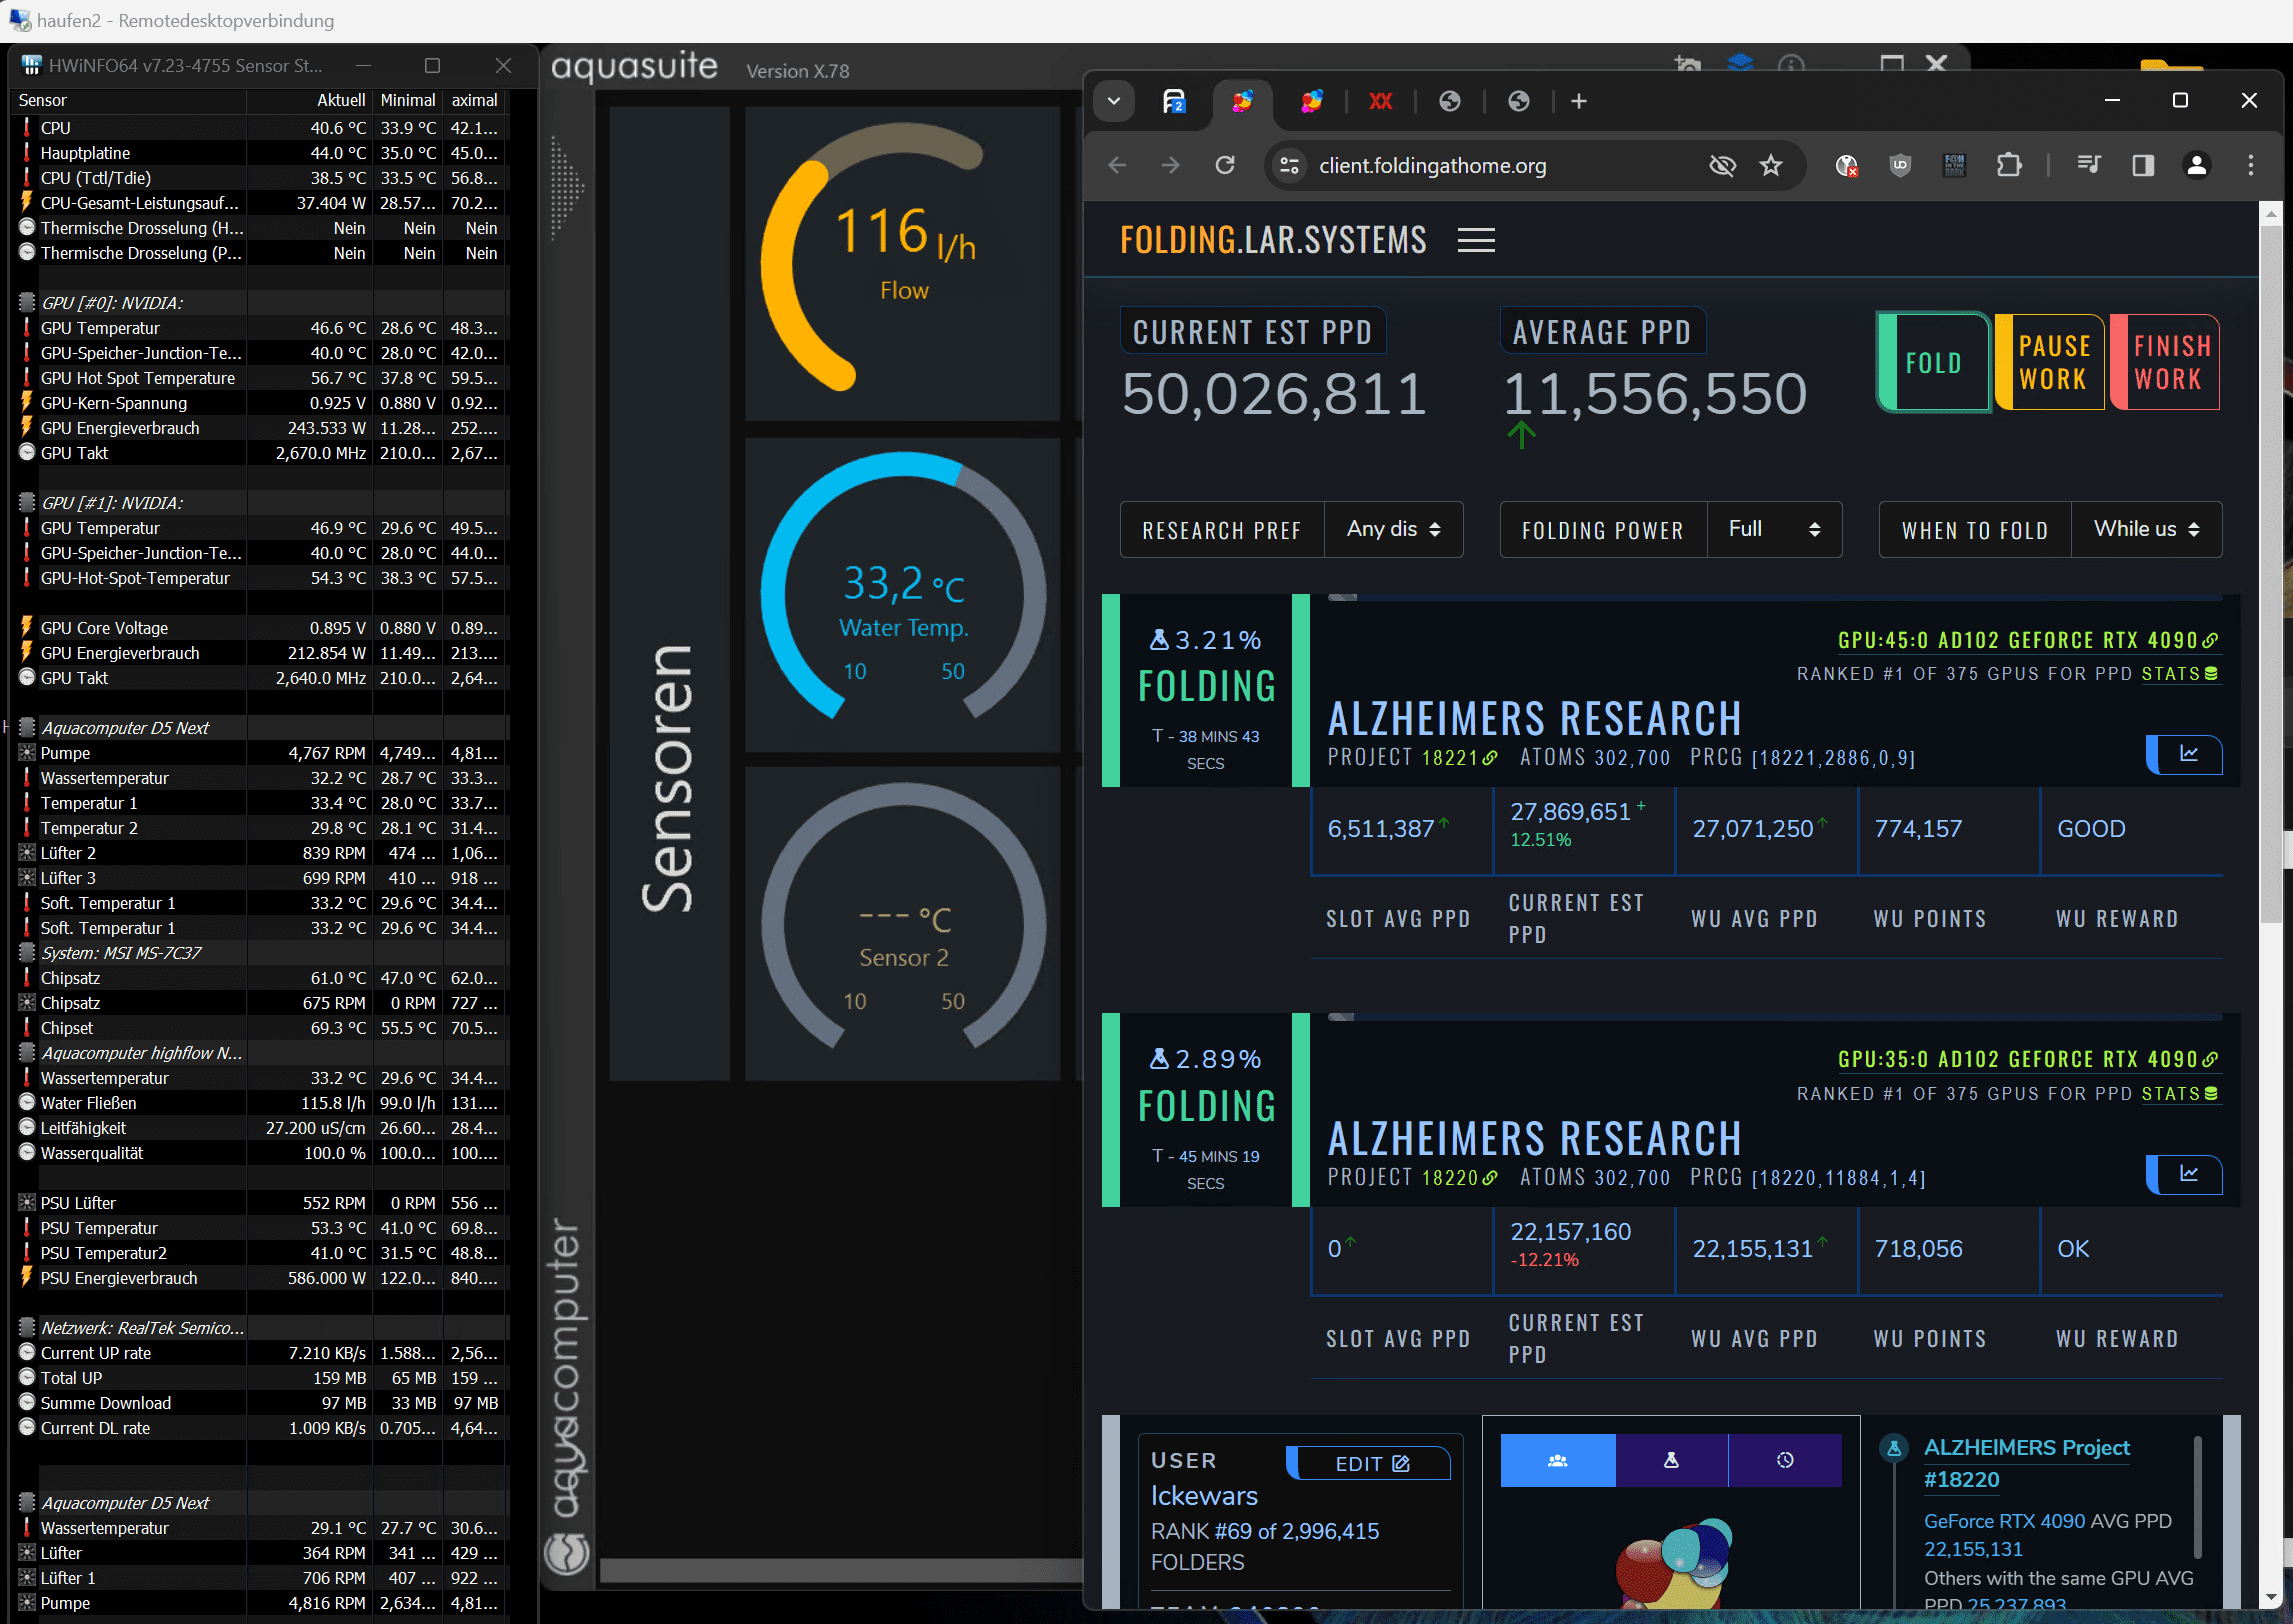Image resolution: width=2293 pixels, height=1624 pixels.
Task: Switch to the first globe-icon browser tab
Action: (x=1450, y=101)
